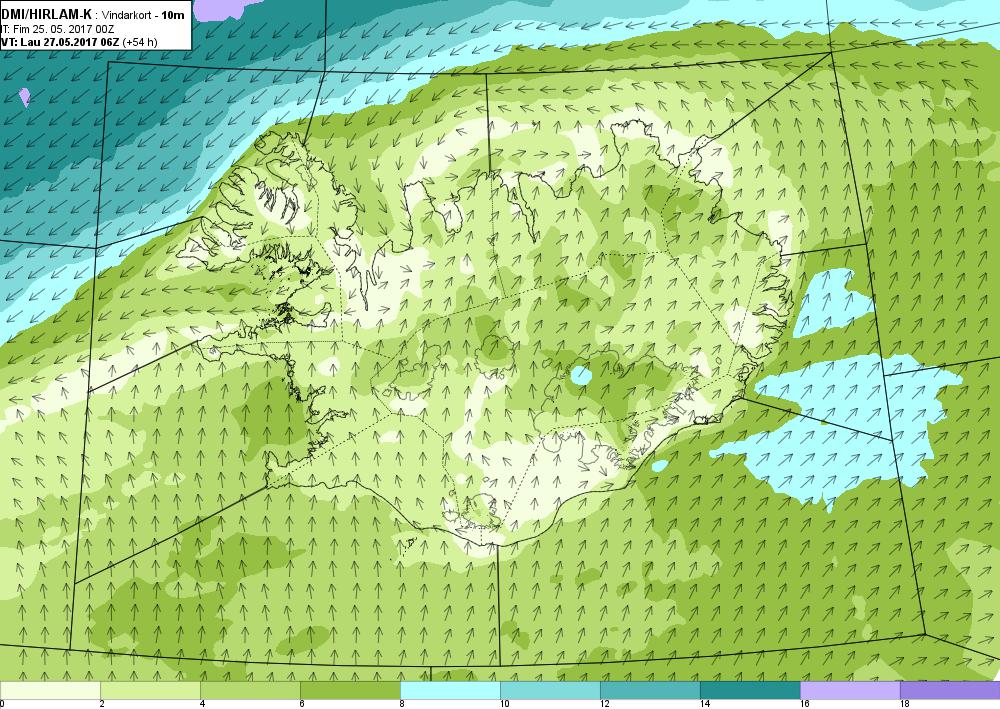Screen dimensions: 1000x709
Task: Click the legend scale value 14
Action: point(705,704)
